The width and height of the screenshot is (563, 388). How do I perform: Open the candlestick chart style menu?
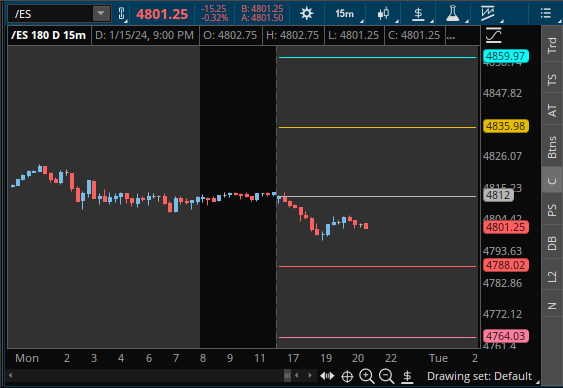click(383, 14)
